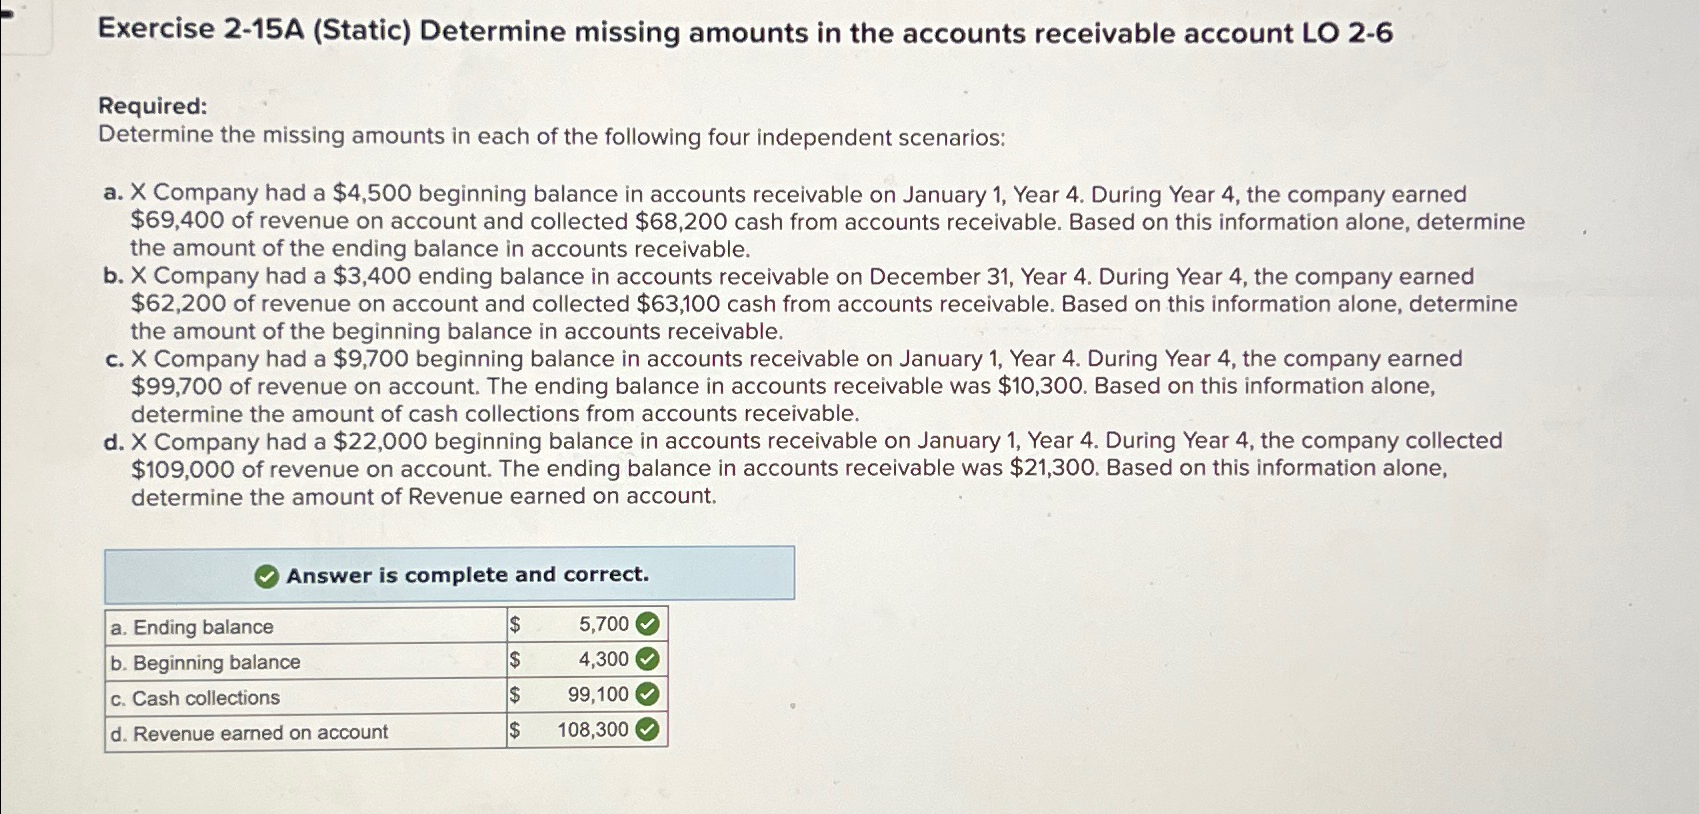Click the green checkmark next to 4,300
Image resolution: width=1699 pixels, height=814 pixels.
[x=648, y=659]
